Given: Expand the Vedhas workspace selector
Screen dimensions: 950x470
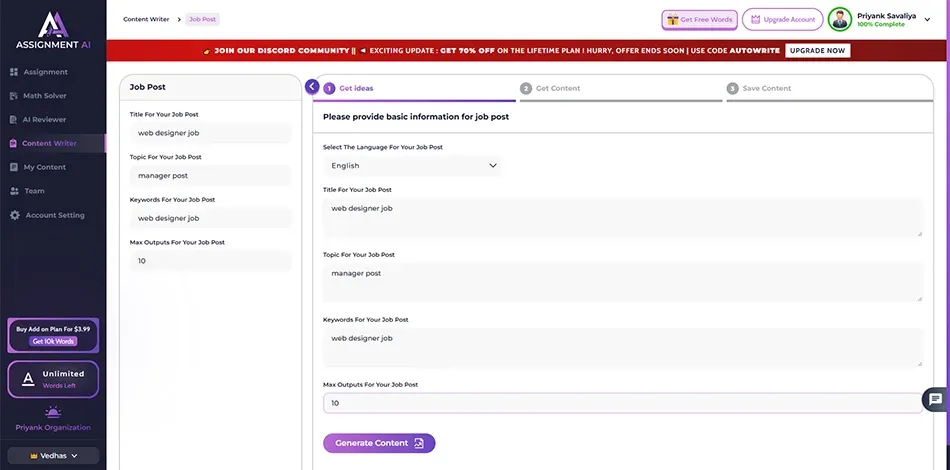Looking at the screenshot, I should coord(53,456).
